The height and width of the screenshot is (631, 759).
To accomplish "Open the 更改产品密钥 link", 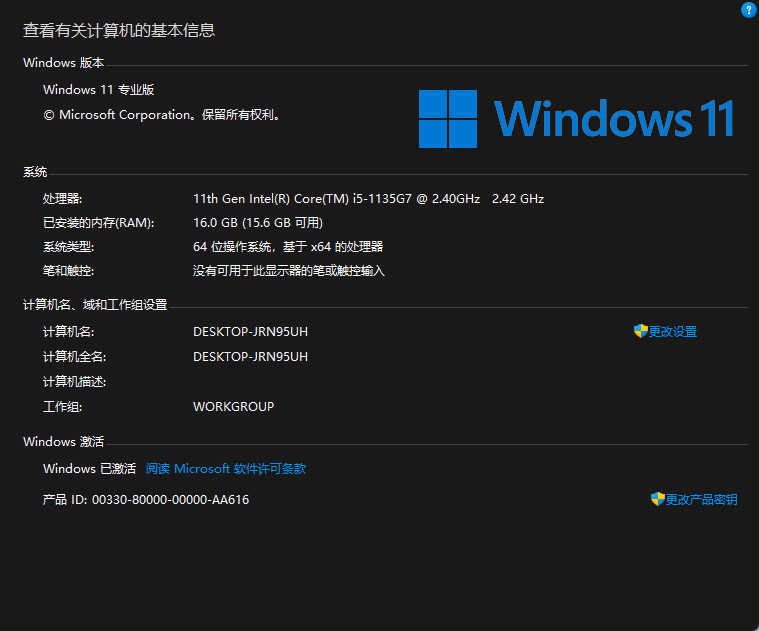I will pos(701,499).
